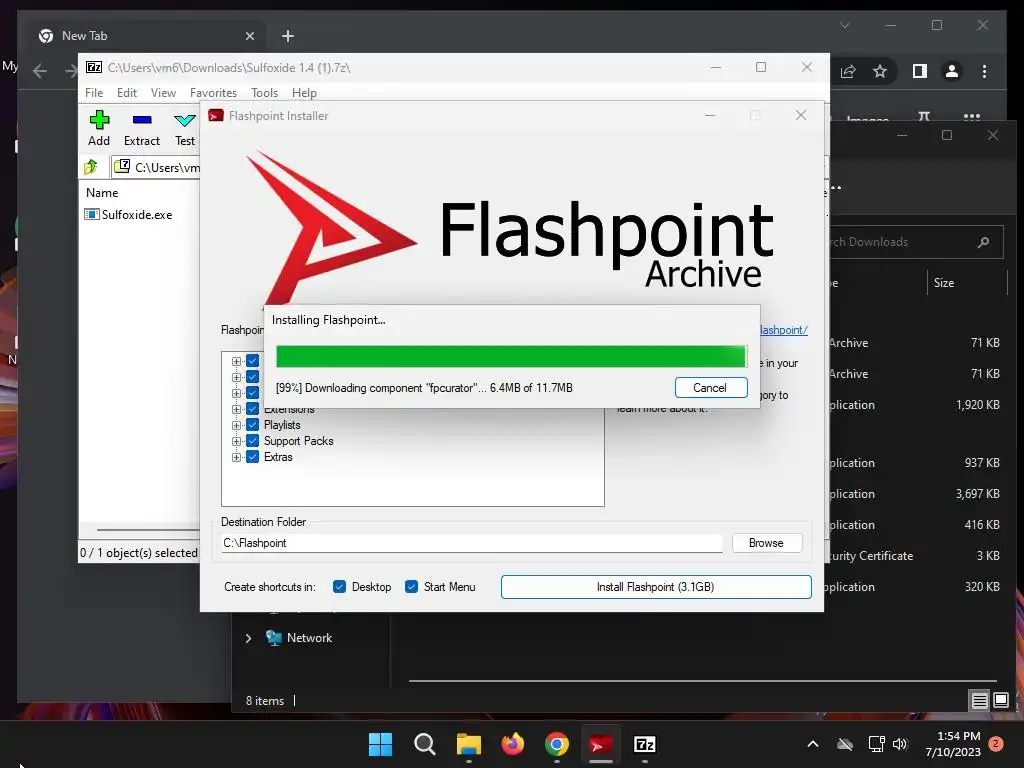Viewport: 1024px width, 768px height.
Task: Open a new Chrome tab
Action: pyautogui.click(x=288, y=37)
